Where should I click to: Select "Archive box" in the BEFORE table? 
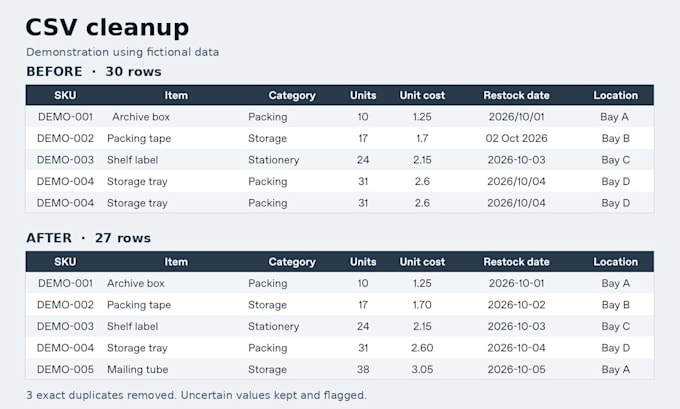coord(141,117)
